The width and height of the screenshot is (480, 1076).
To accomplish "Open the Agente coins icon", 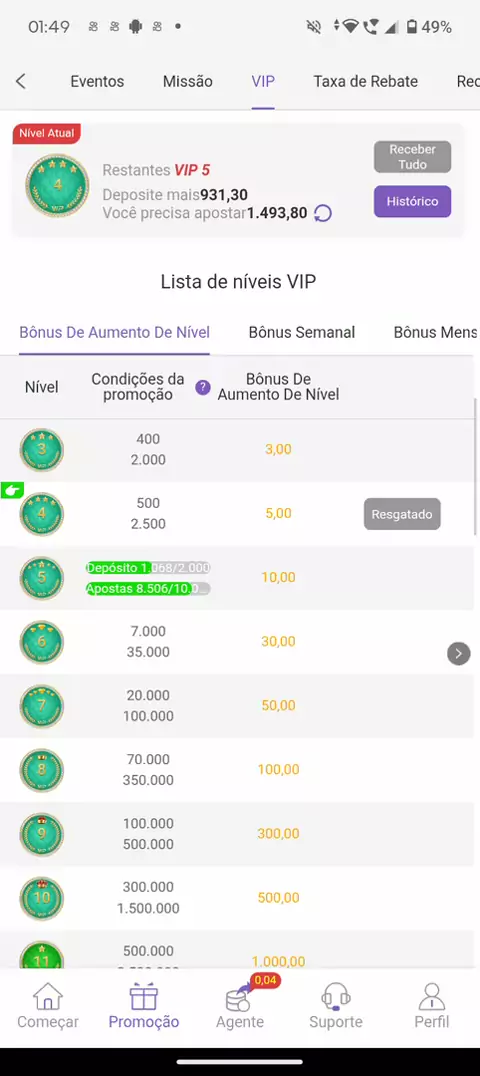I will click(x=240, y=996).
